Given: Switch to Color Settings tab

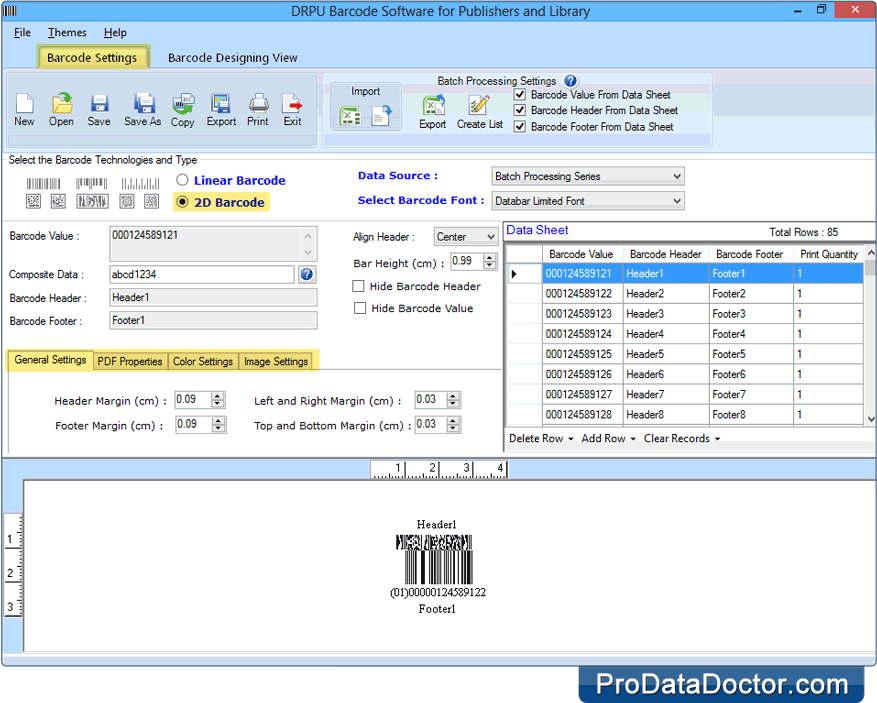Looking at the screenshot, I should tap(202, 361).
